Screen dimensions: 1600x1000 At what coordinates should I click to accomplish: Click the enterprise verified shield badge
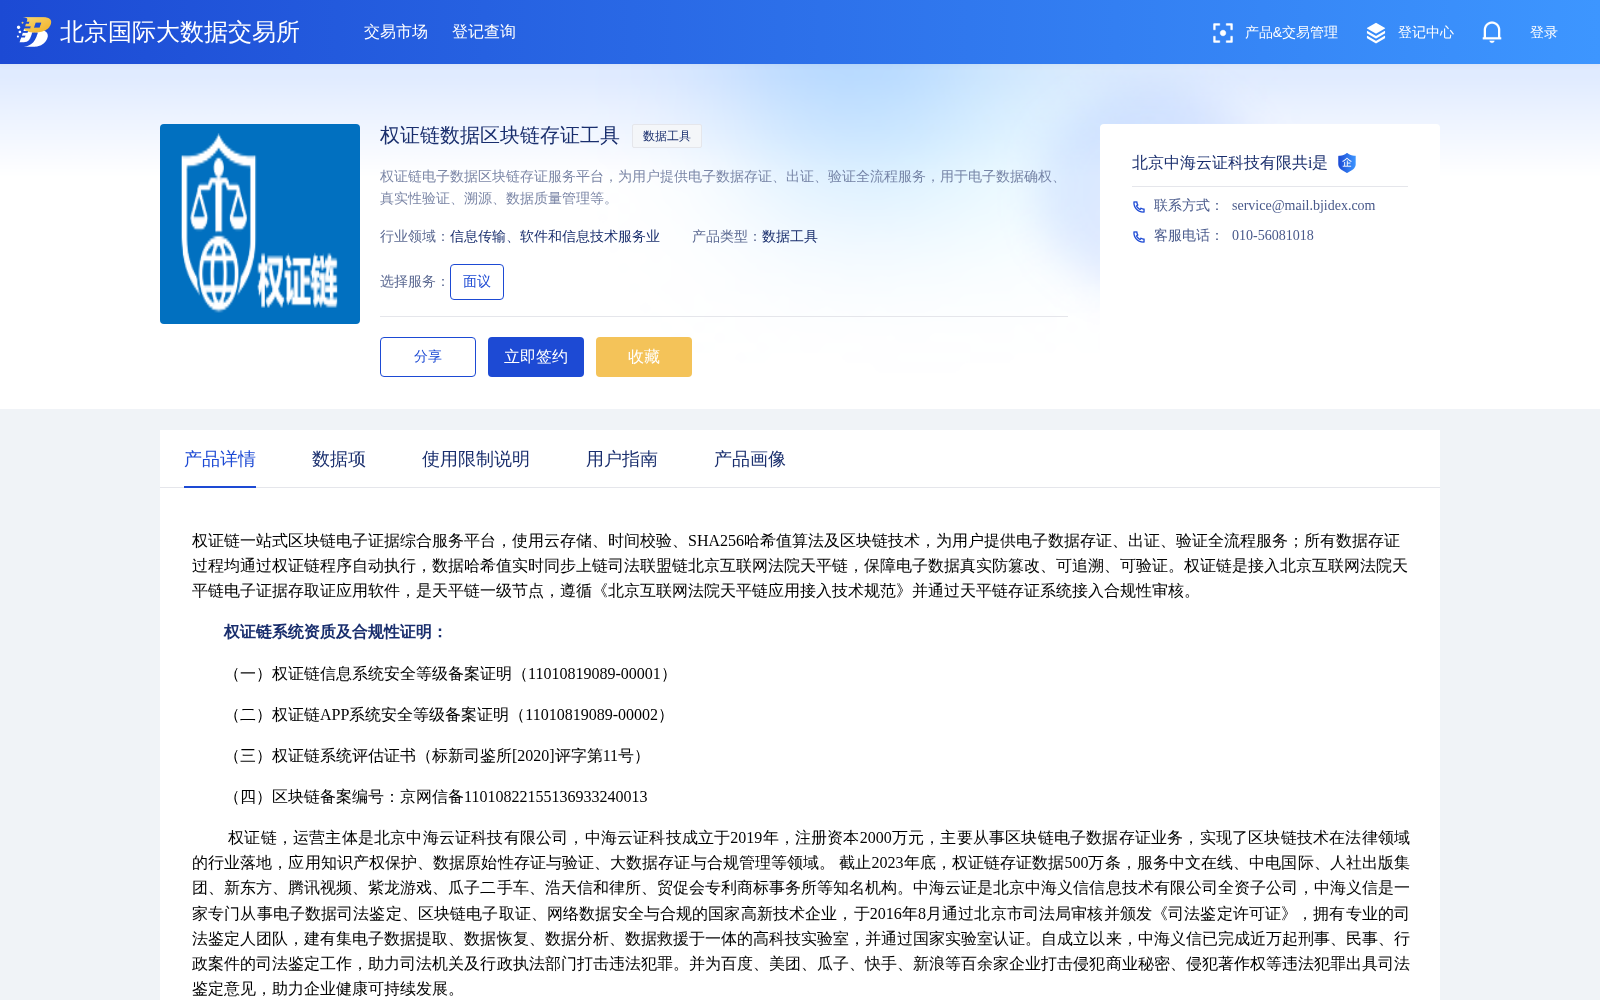click(1347, 163)
